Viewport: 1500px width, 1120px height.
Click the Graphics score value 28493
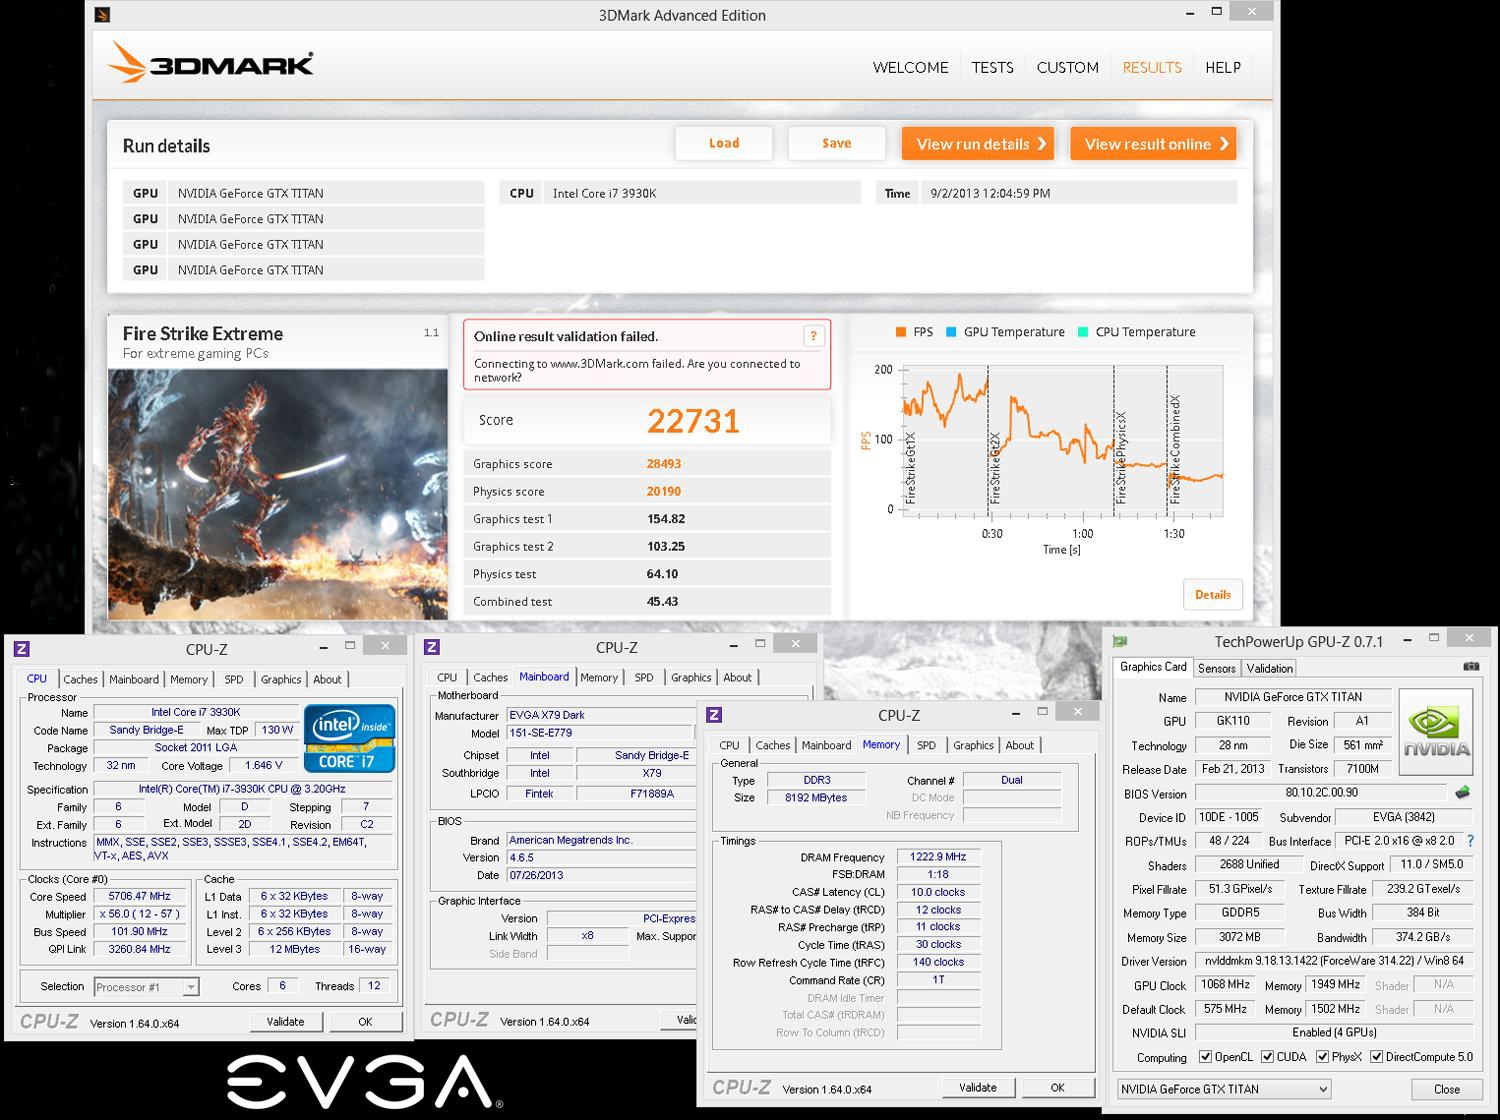tap(664, 464)
